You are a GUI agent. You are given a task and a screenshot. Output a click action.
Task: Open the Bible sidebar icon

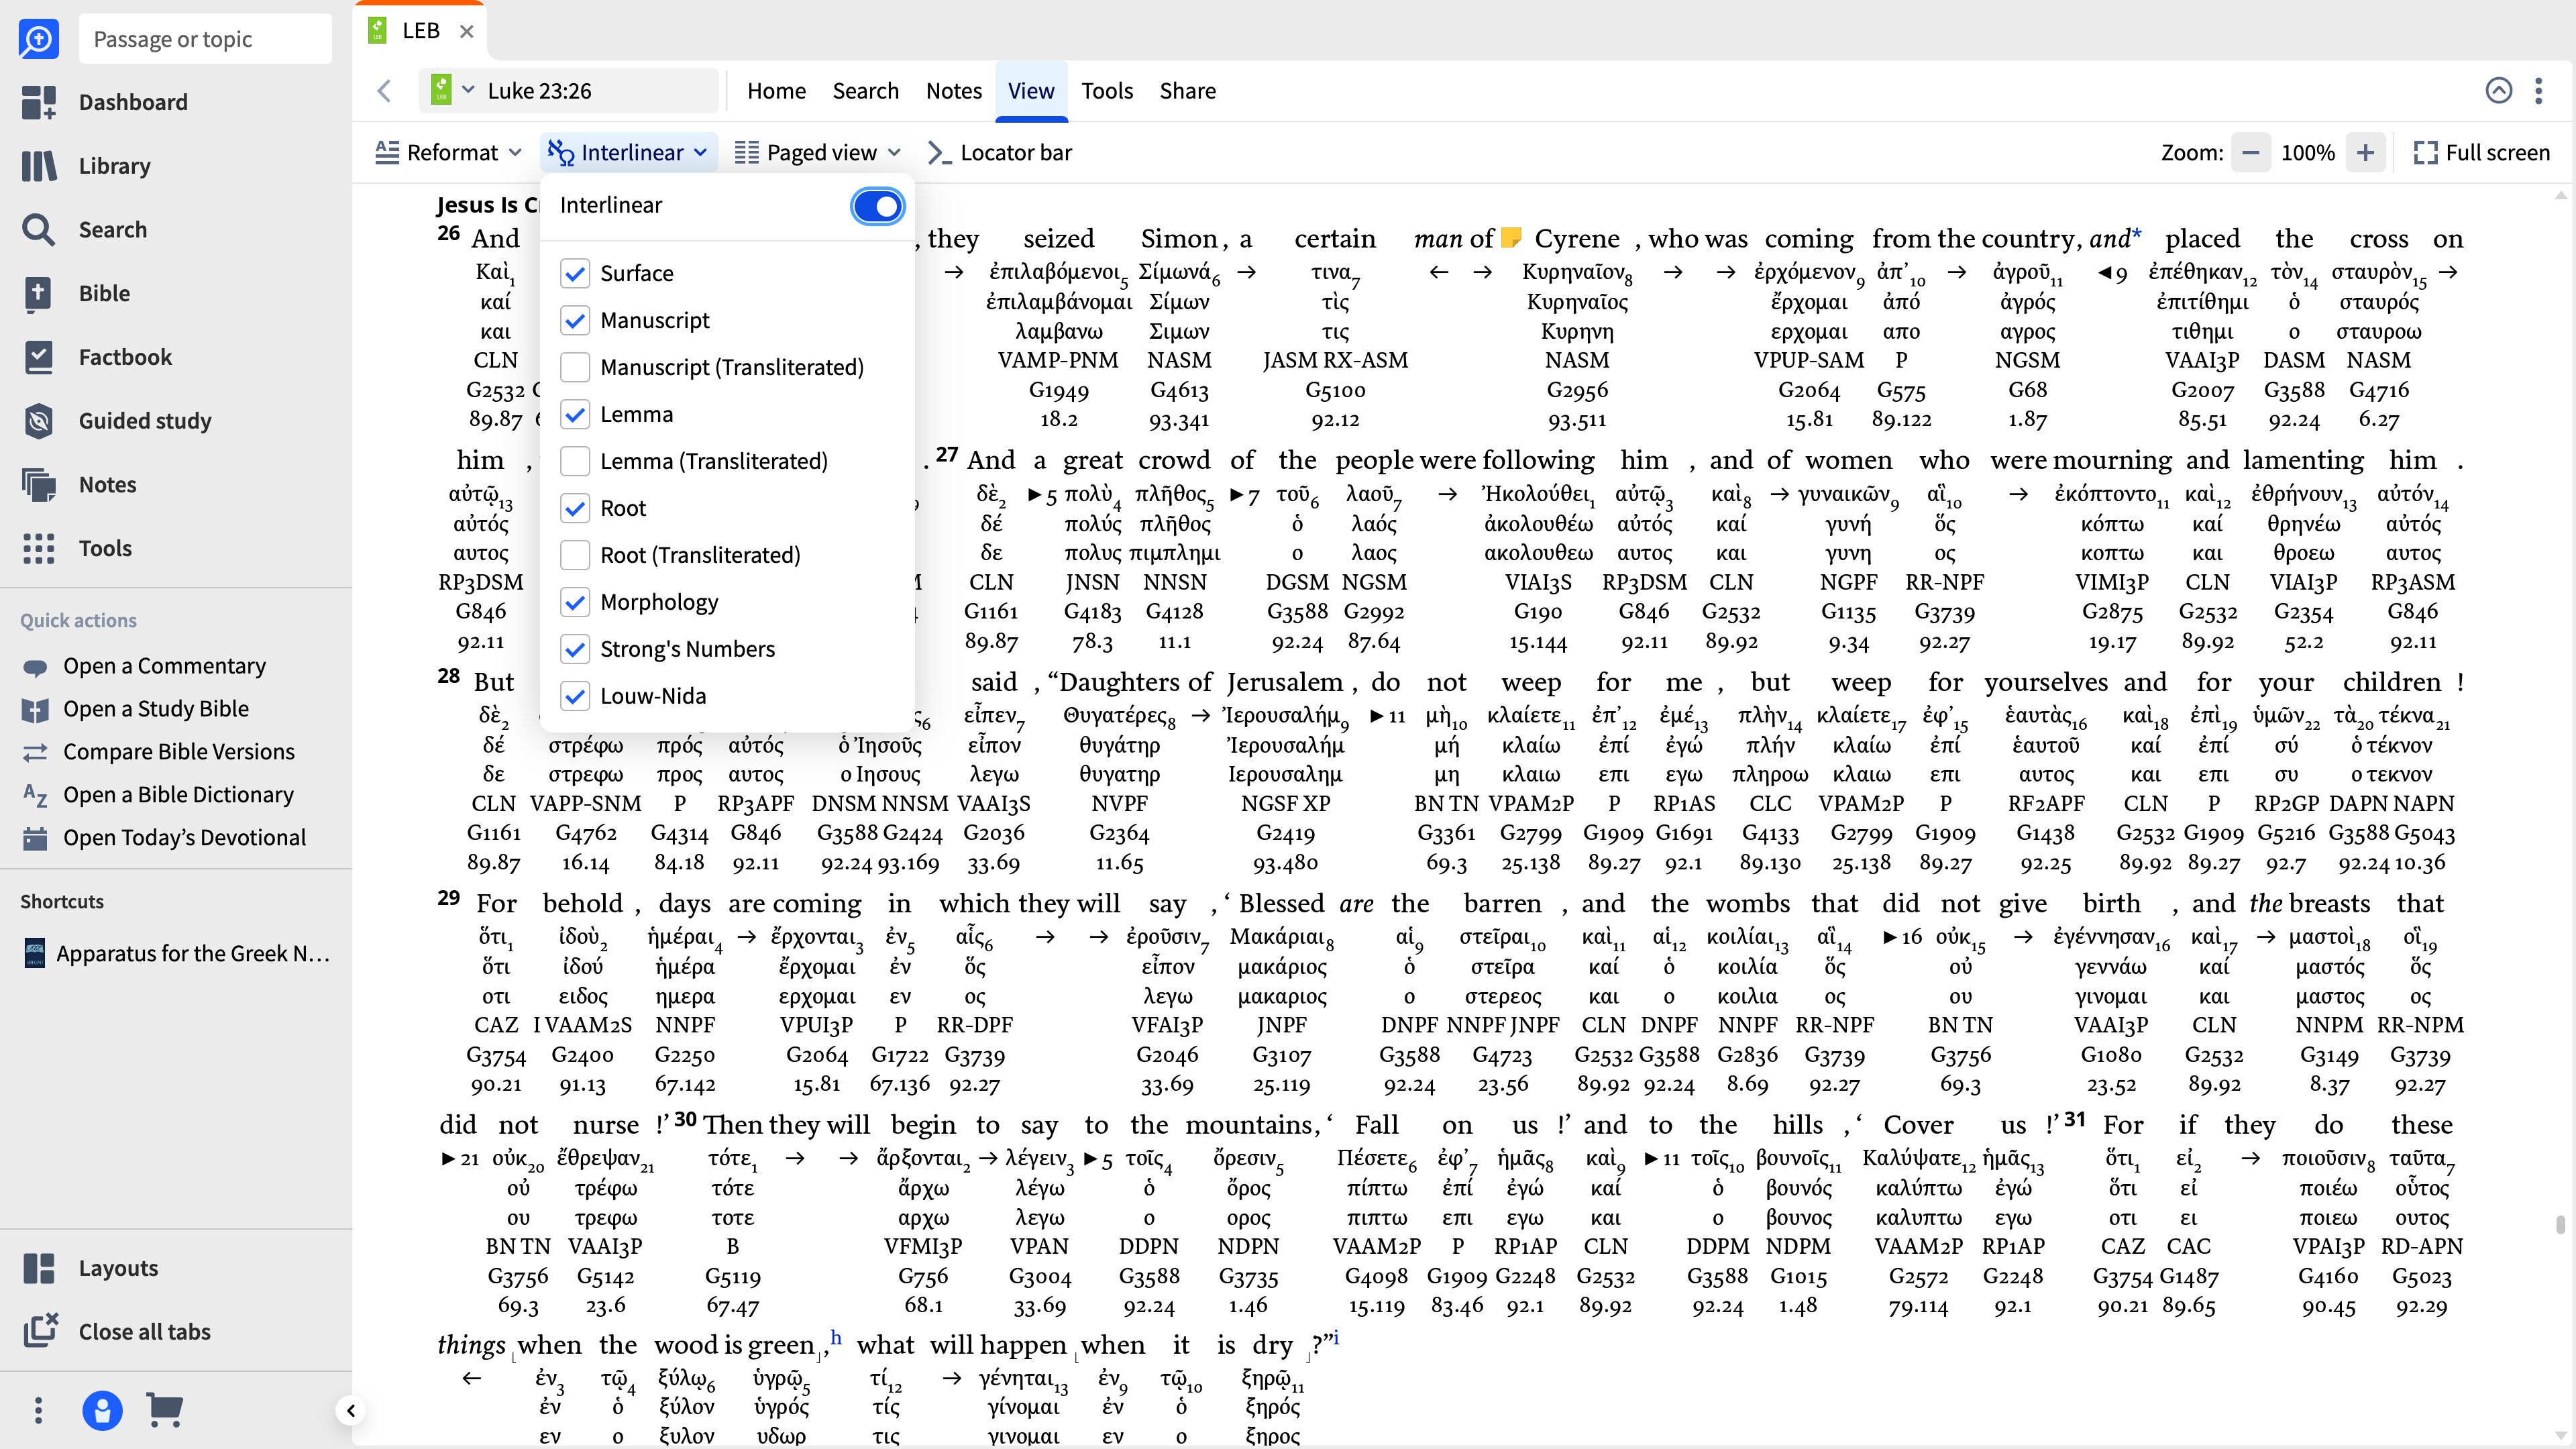(x=38, y=293)
